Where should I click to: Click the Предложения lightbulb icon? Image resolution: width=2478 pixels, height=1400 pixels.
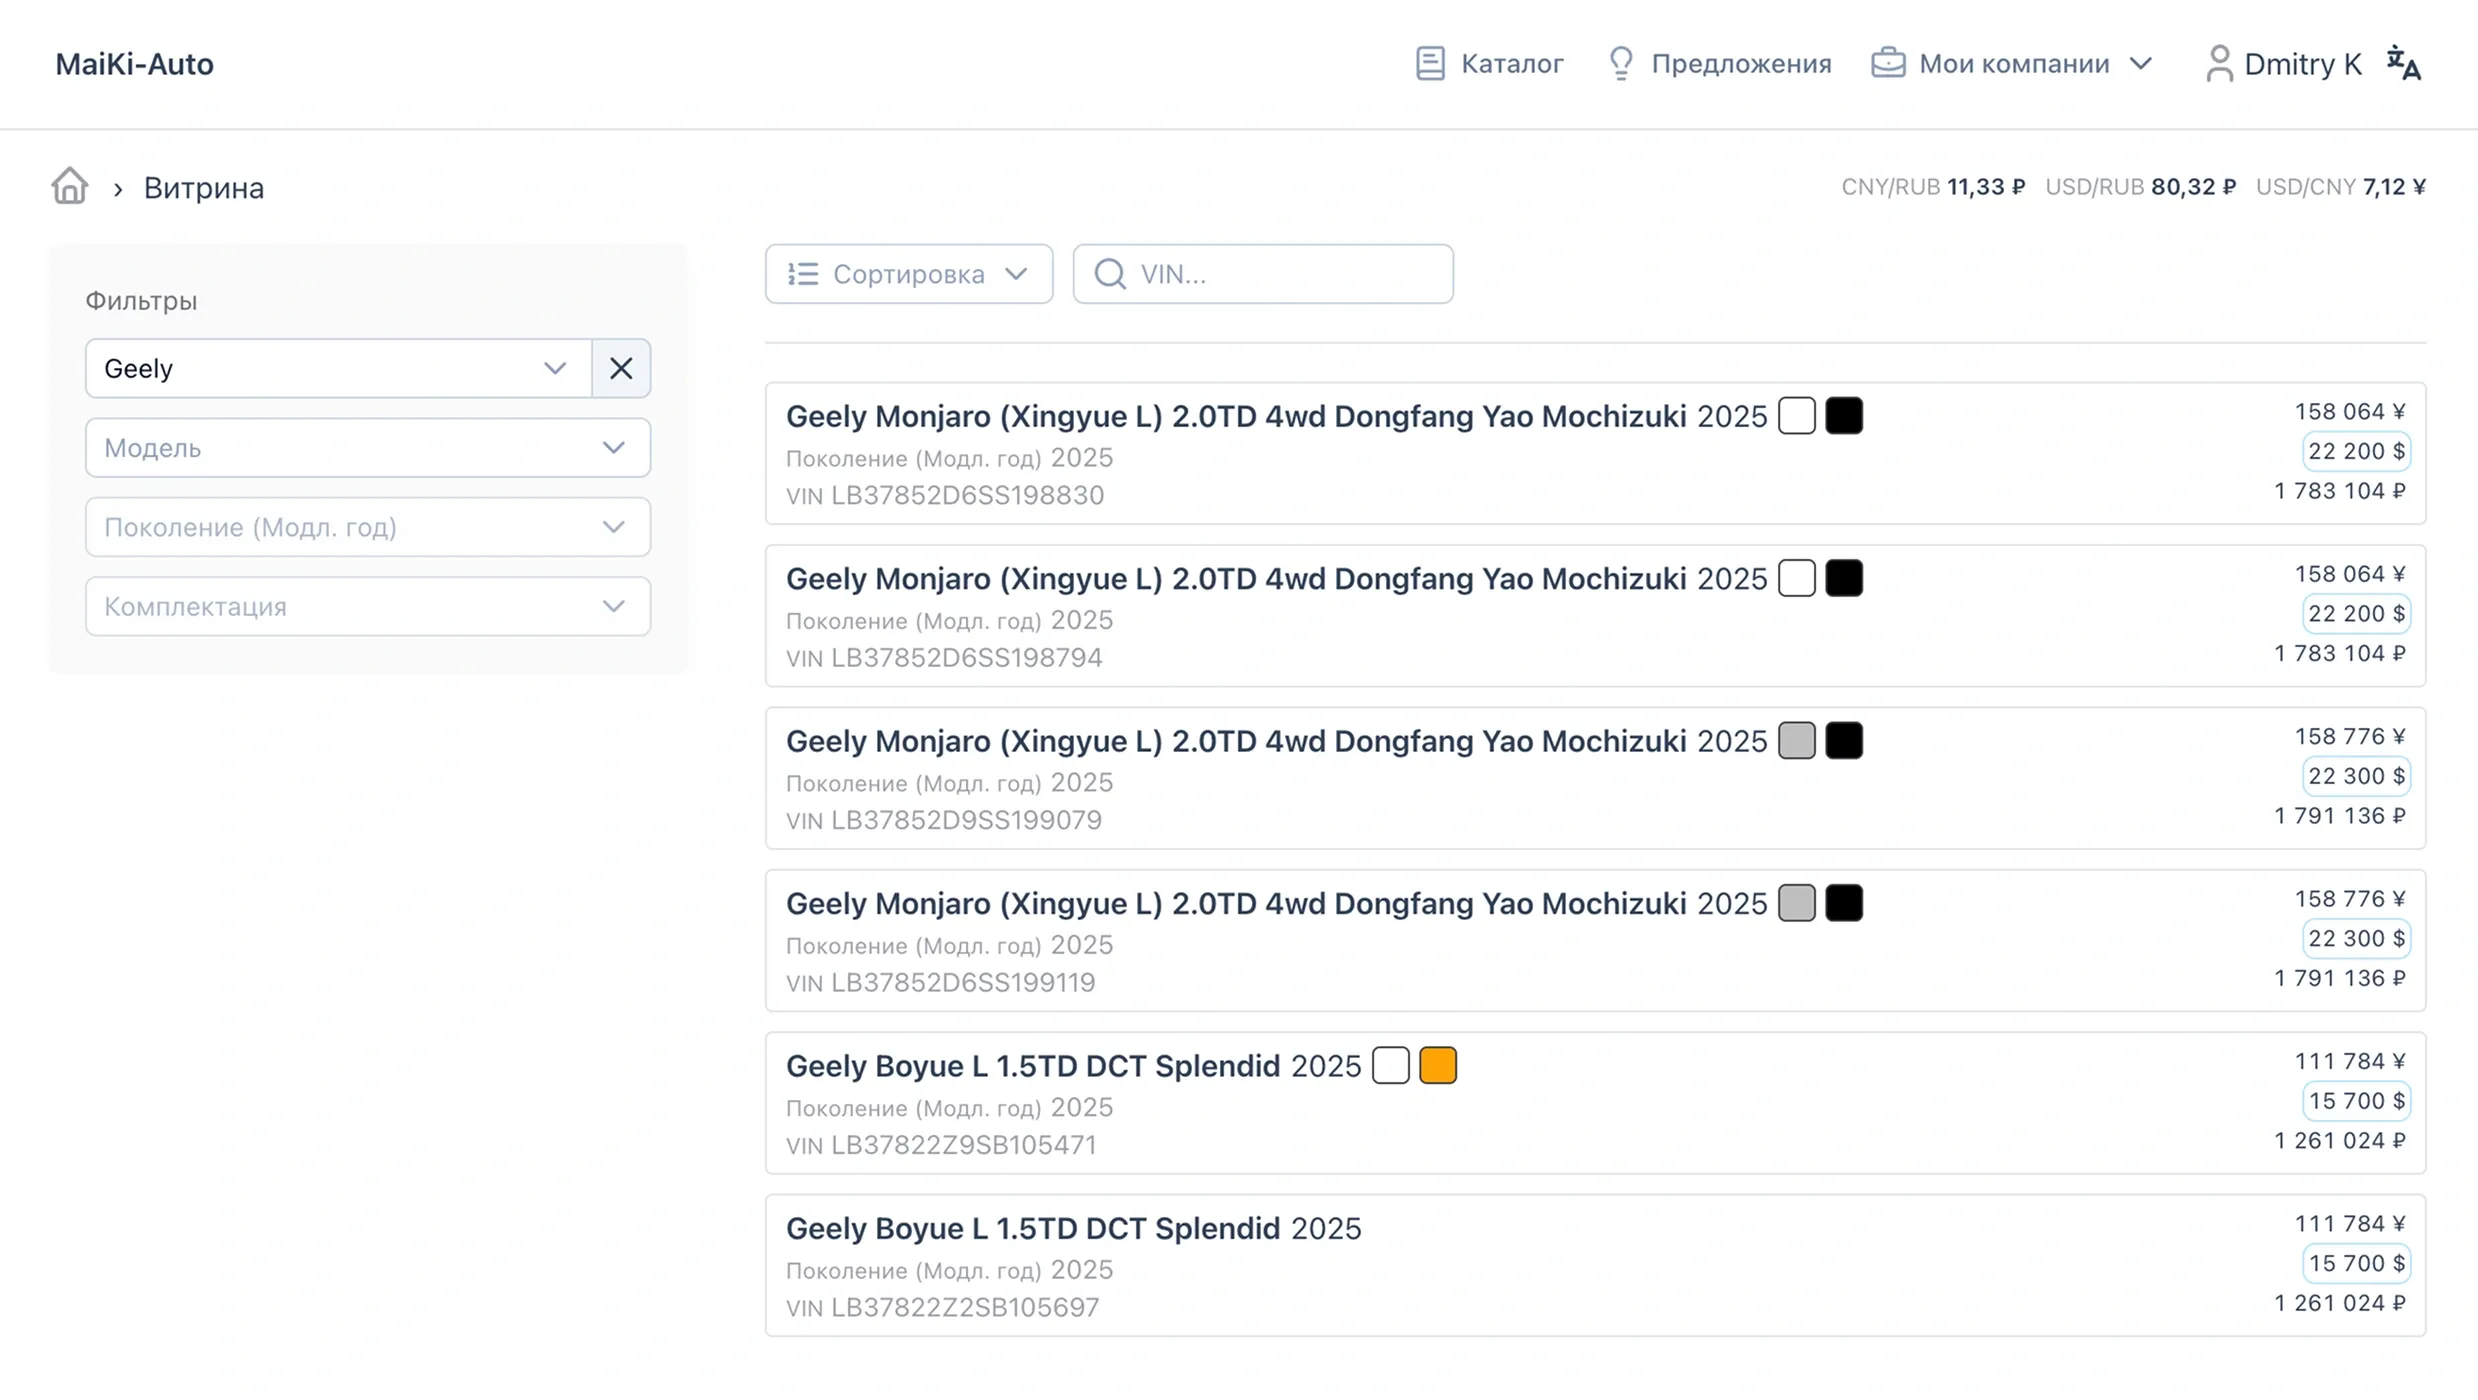1620,63
